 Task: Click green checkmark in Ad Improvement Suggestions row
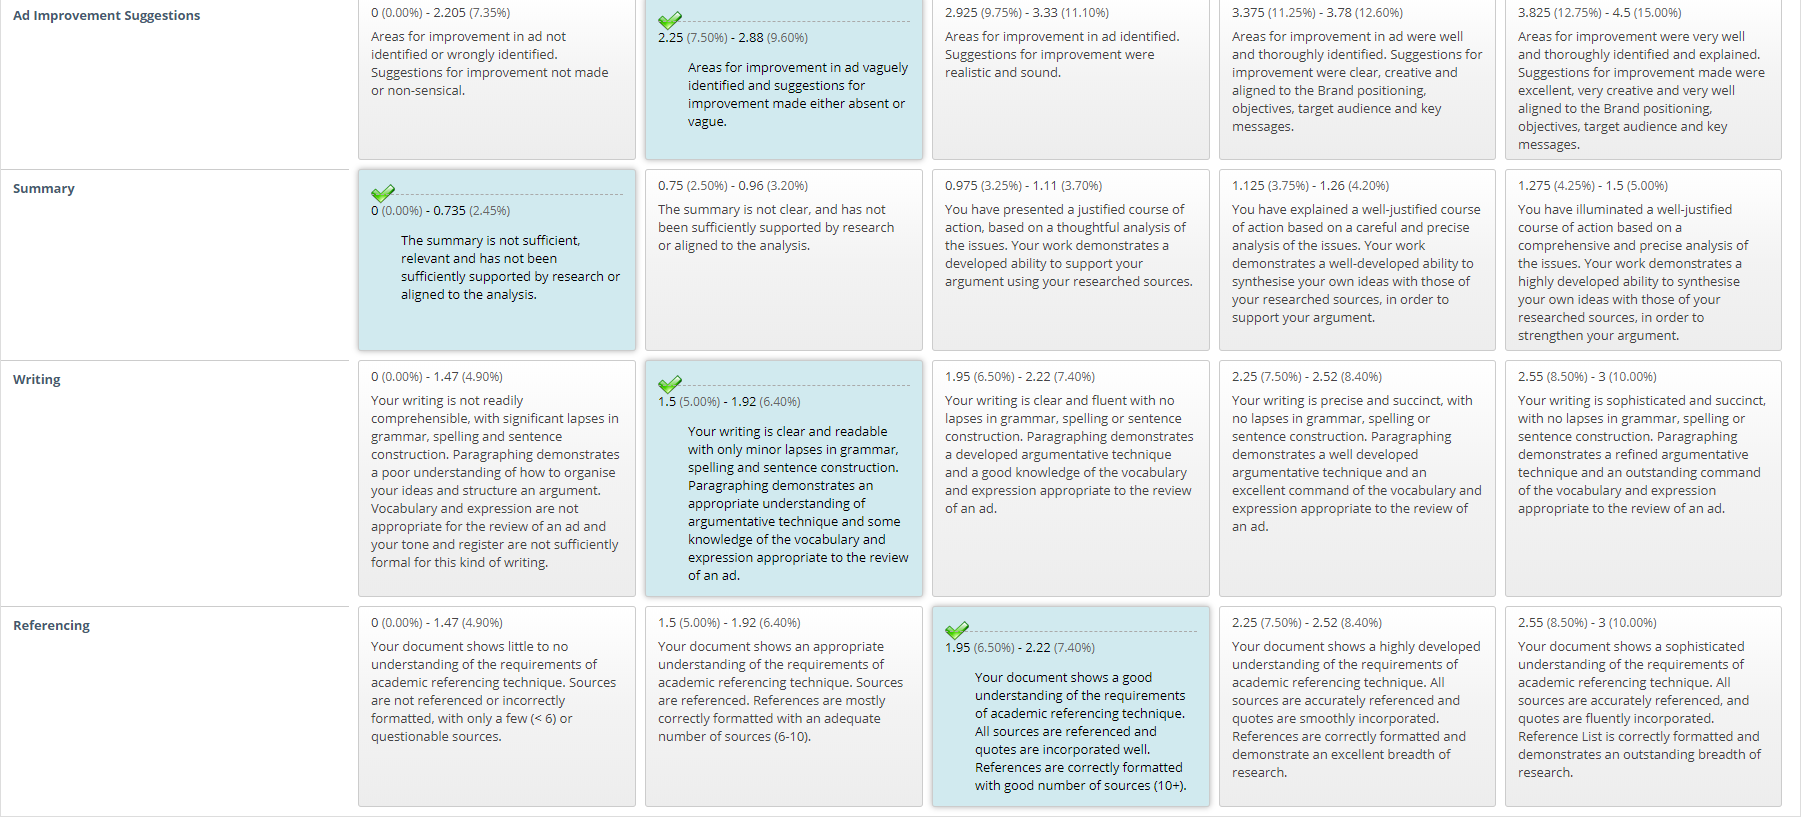(x=670, y=20)
